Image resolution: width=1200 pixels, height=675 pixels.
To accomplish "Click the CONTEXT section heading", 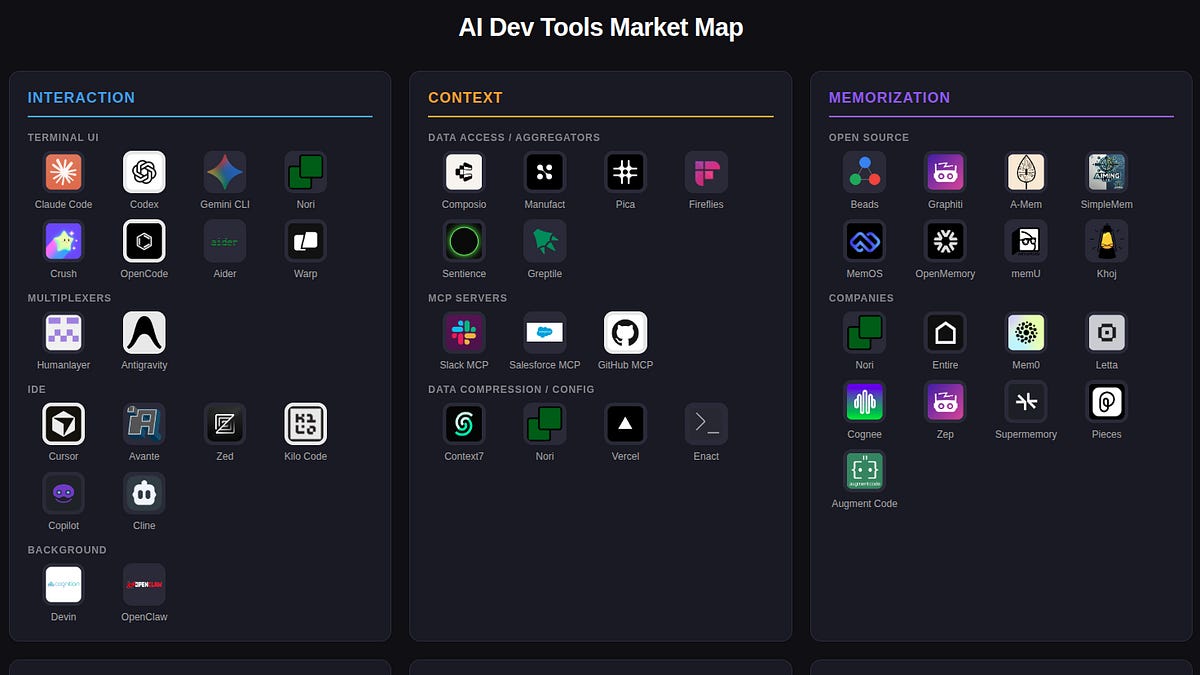I will tap(465, 98).
